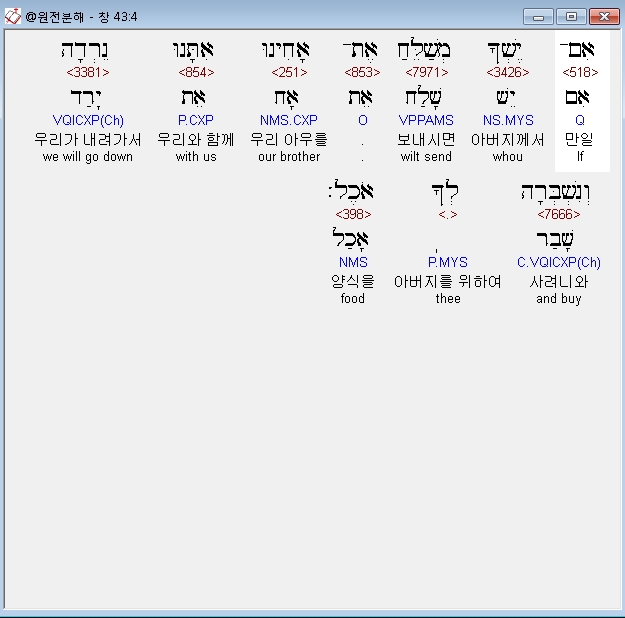
Task: Select parsing code P.CXP
Action: [196, 120]
